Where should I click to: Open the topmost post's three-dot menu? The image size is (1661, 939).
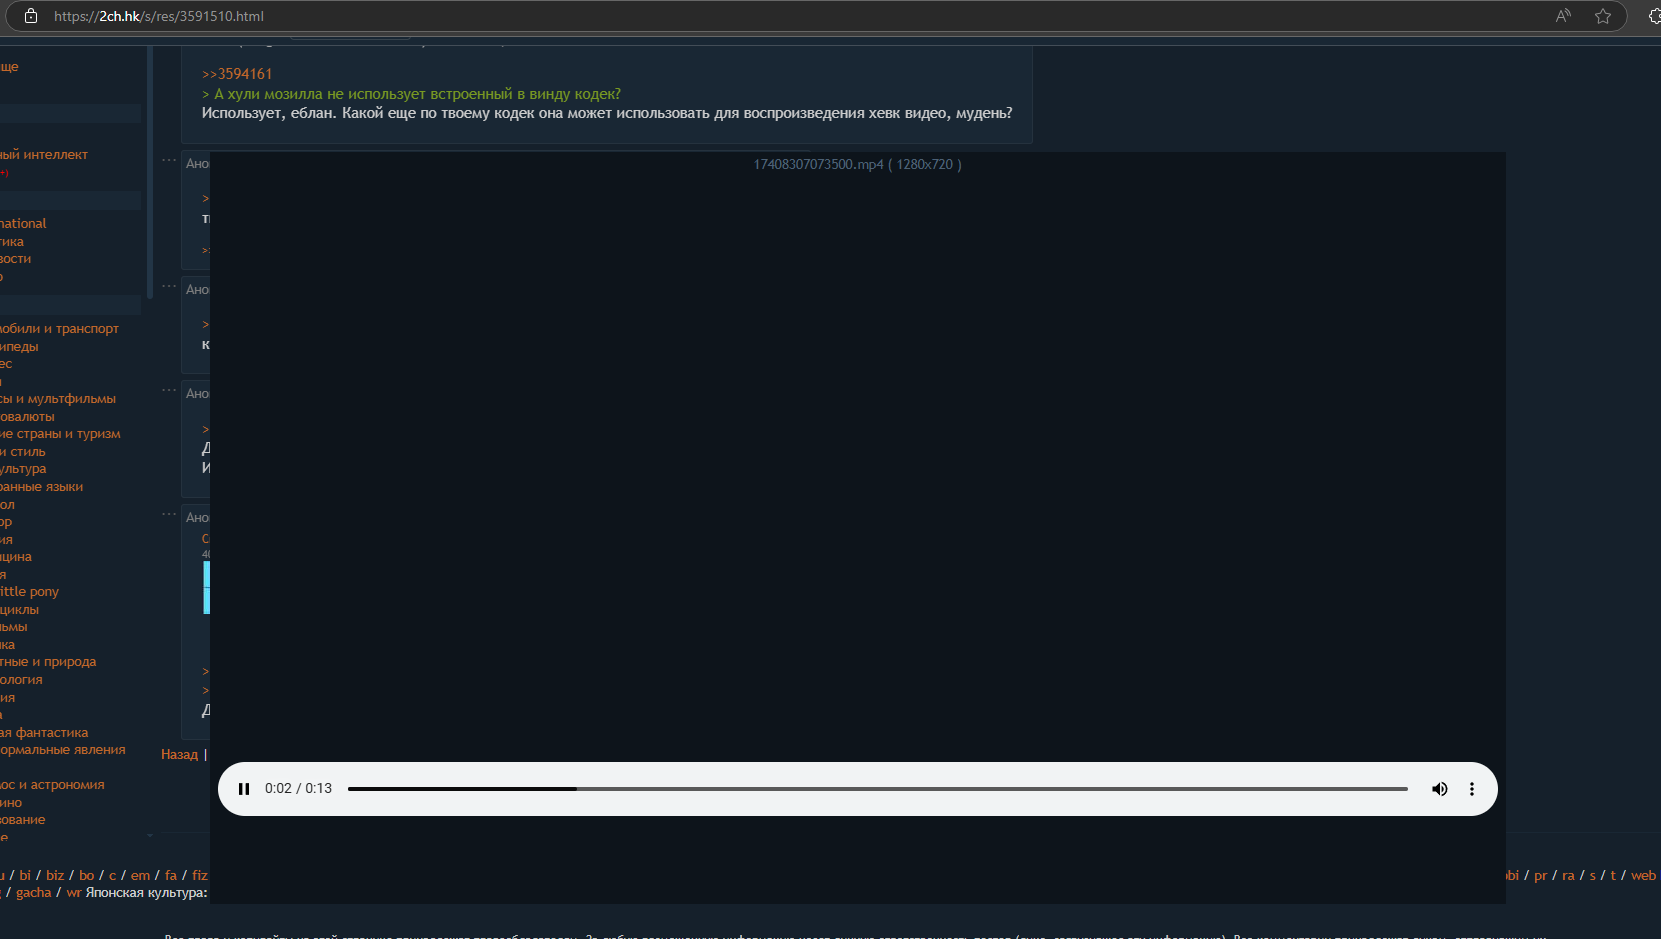tap(169, 160)
